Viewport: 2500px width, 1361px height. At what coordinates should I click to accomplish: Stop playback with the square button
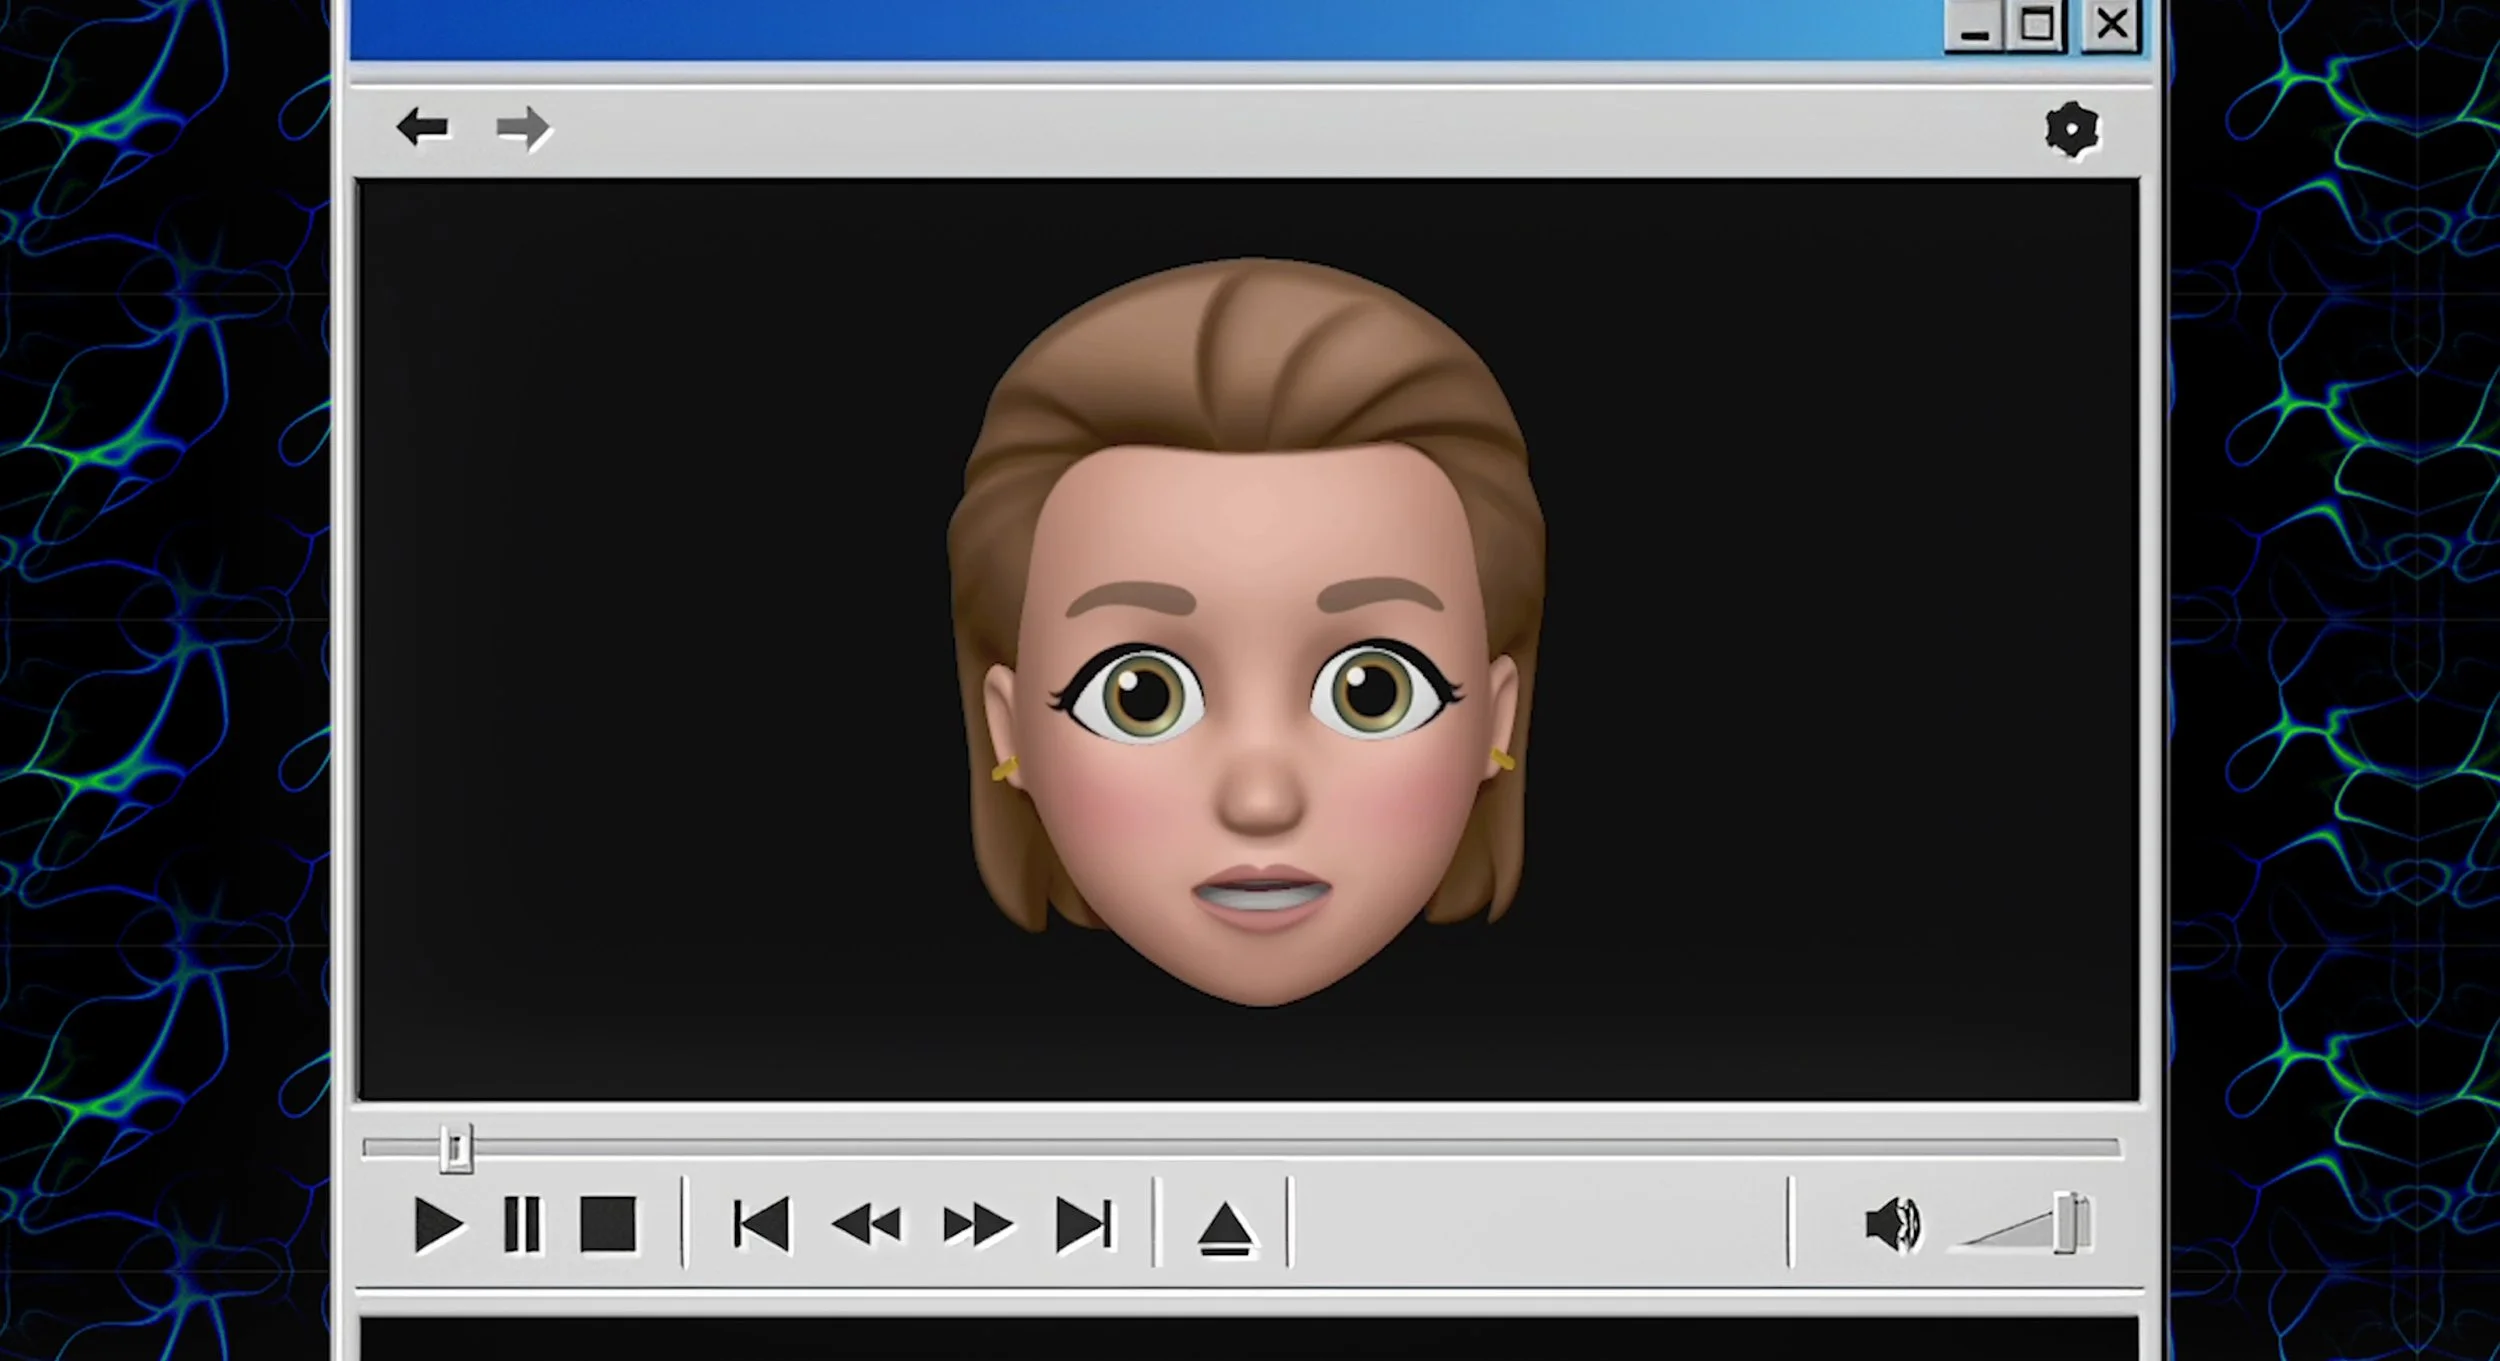(607, 1224)
